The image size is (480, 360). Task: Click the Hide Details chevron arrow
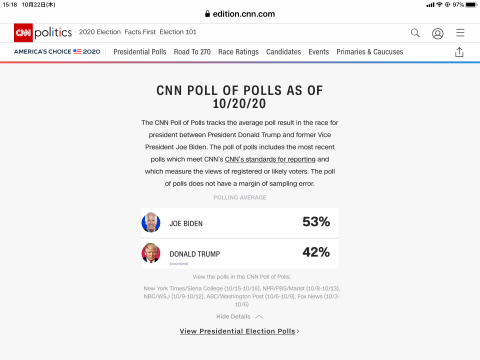click(259, 317)
